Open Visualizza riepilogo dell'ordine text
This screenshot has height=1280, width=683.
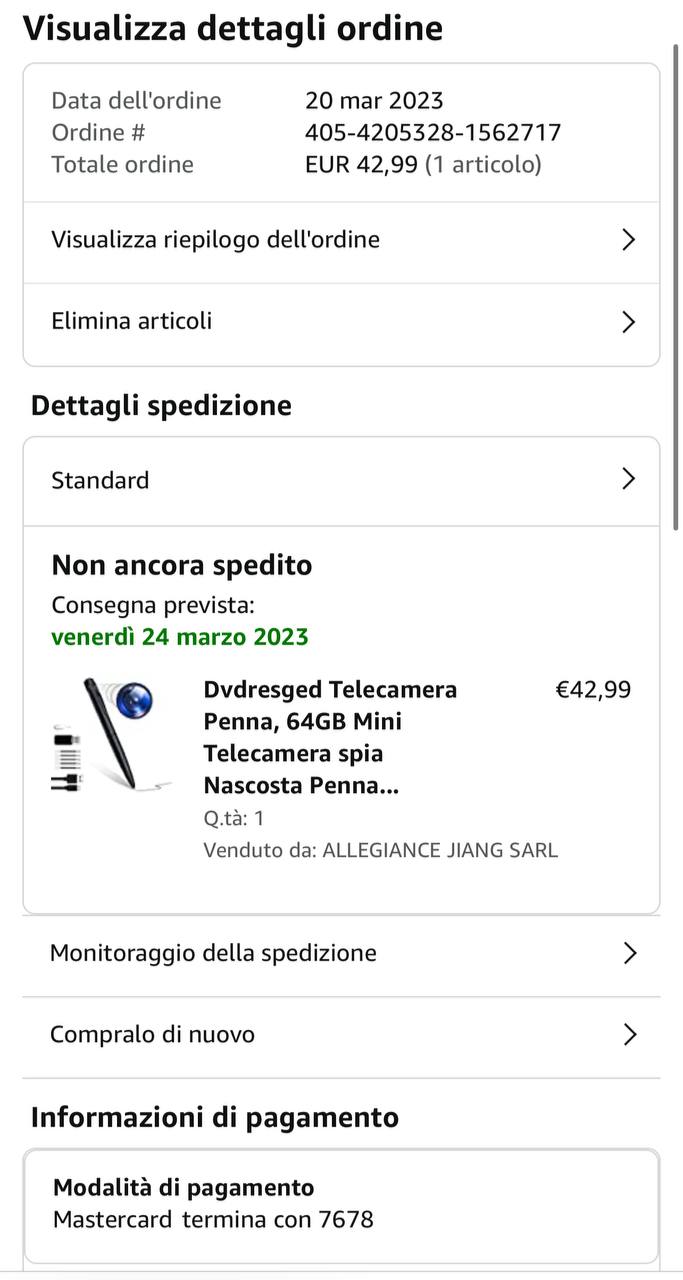pyautogui.click(x=215, y=240)
